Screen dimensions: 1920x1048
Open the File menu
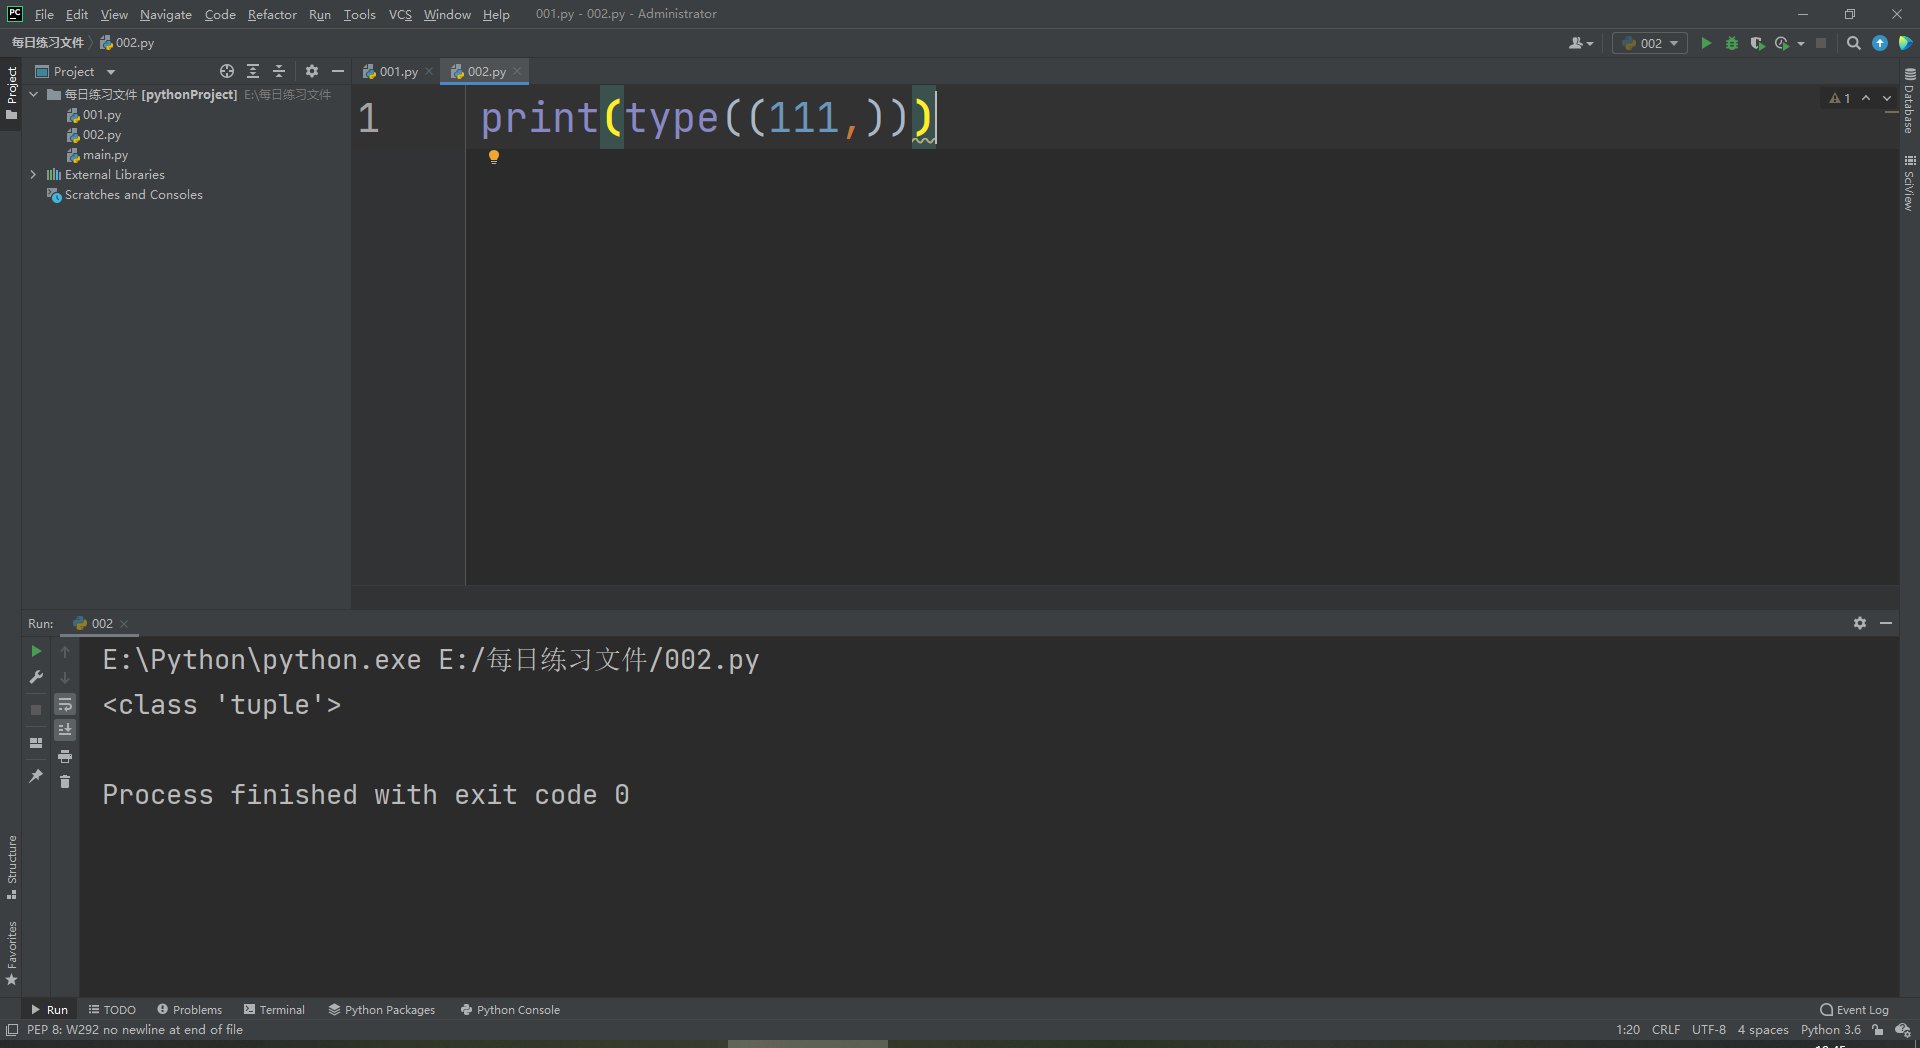(44, 14)
